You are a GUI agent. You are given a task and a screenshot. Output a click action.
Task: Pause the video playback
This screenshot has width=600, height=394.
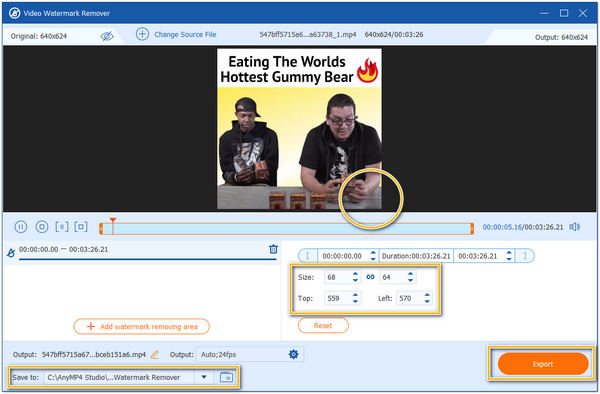click(21, 227)
